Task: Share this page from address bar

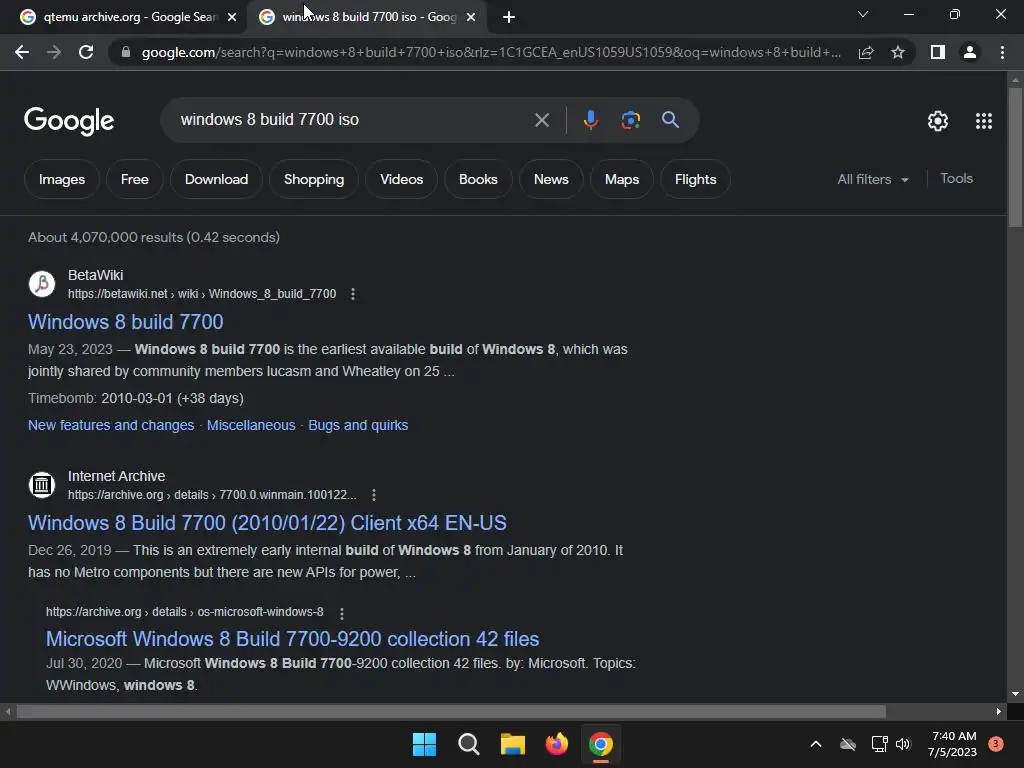Action: tap(866, 52)
